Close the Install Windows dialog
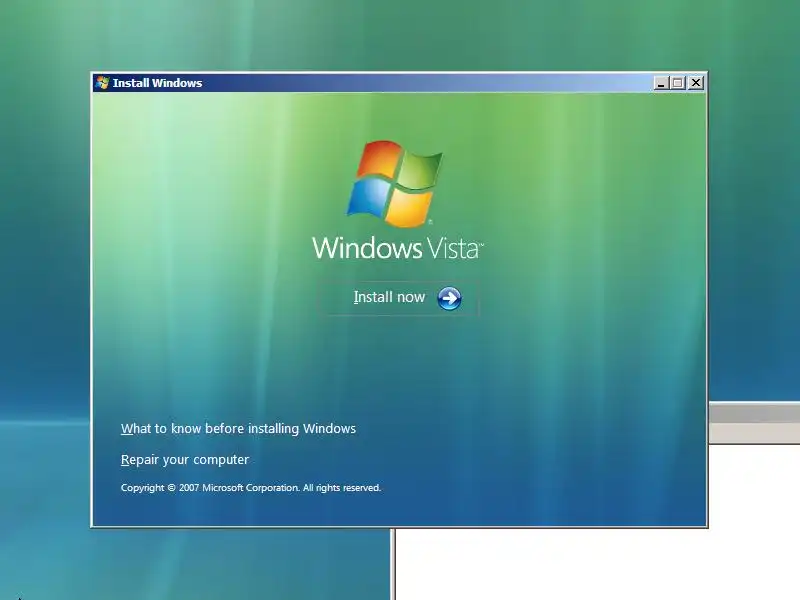800x600 pixels. (x=696, y=83)
